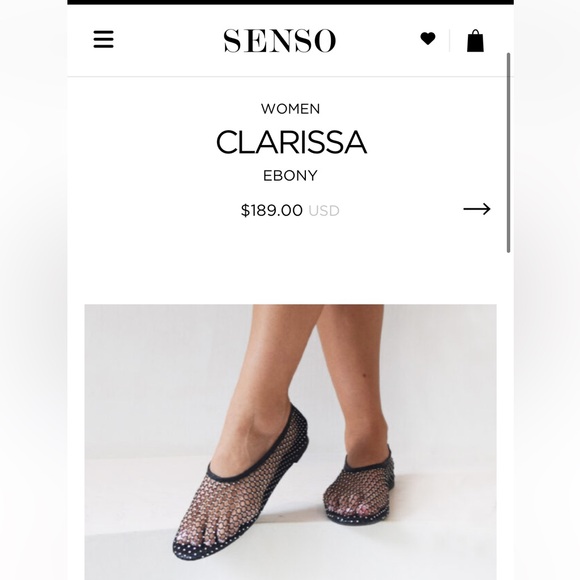This screenshot has height=580, width=580.
Task: Open the wishlist heart icon
Action: (x=428, y=38)
